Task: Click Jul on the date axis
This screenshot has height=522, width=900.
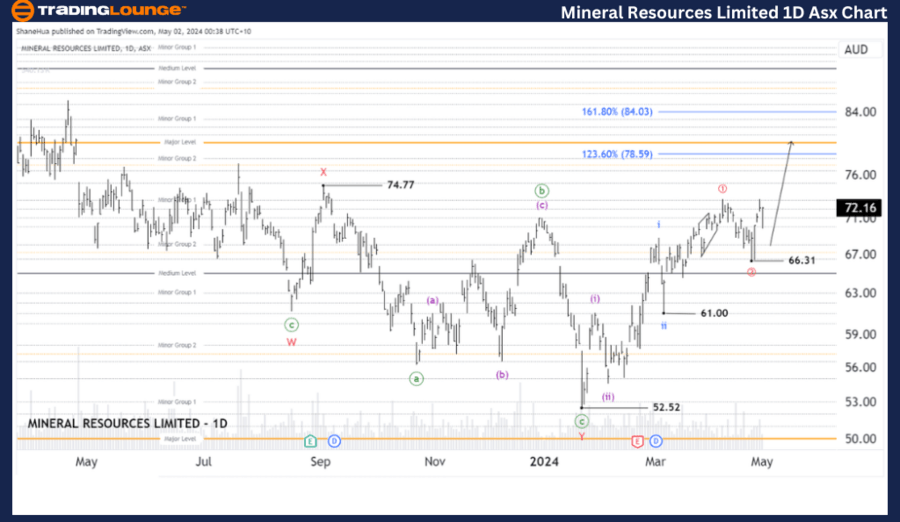Action: click(203, 462)
